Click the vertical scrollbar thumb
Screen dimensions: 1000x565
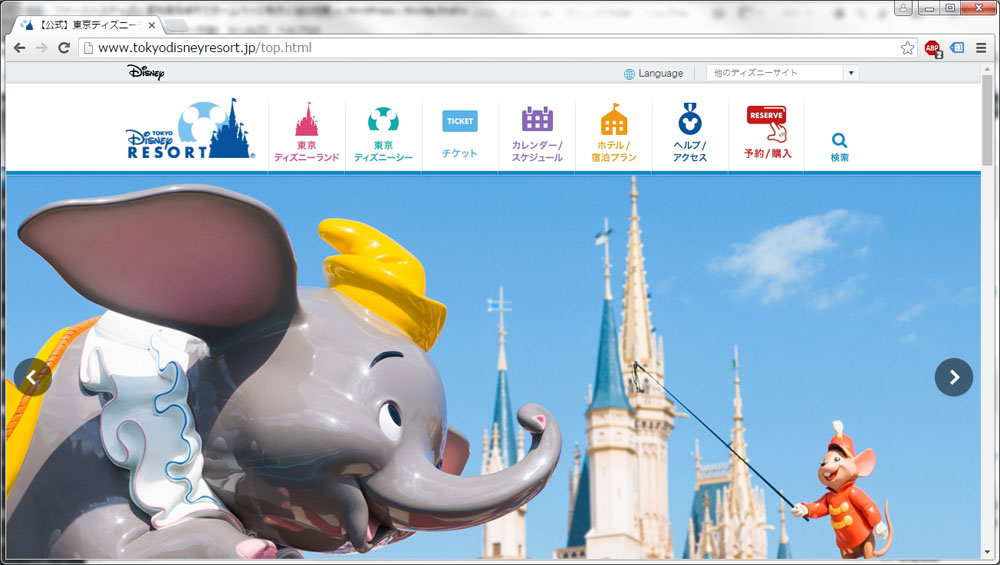(987, 120)
